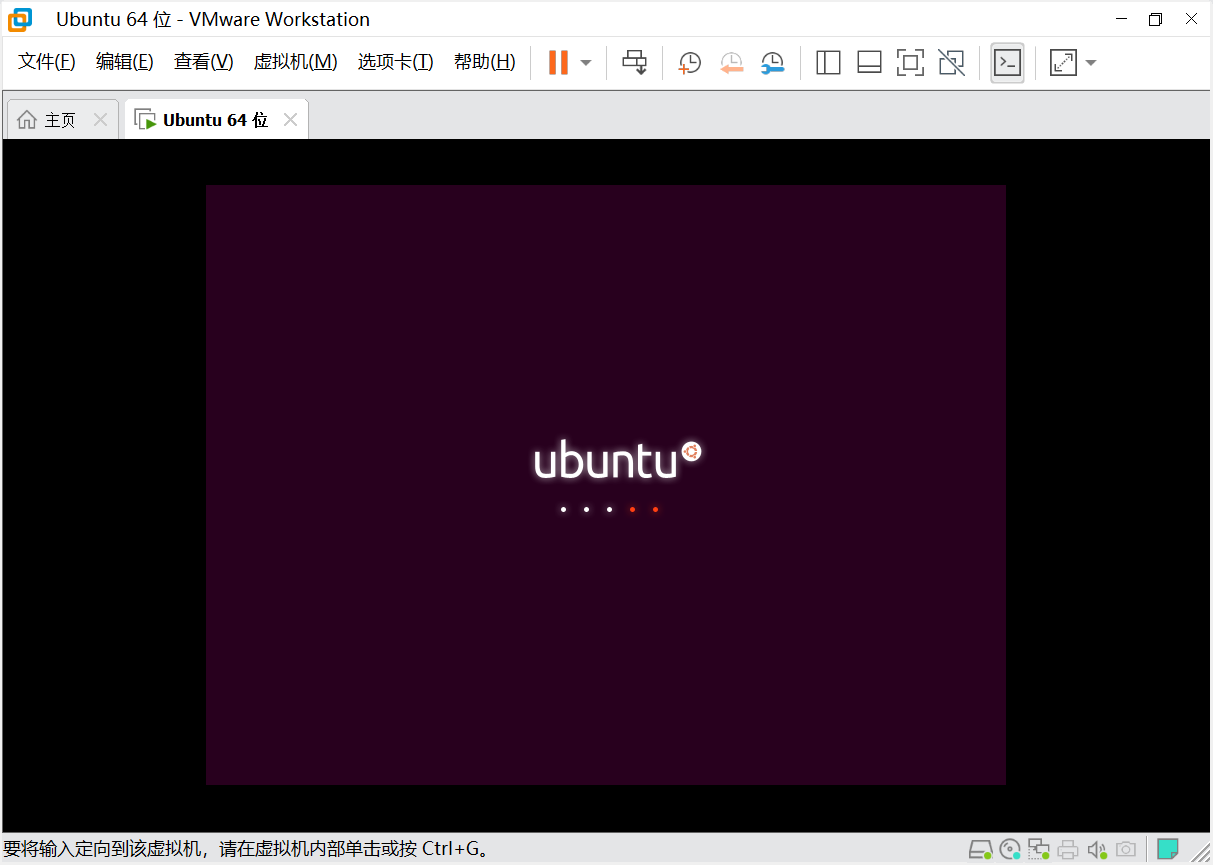The image size is (1213, 865).
Task: Click the orange Pause virtual machine button
Action: click(558, 62)
